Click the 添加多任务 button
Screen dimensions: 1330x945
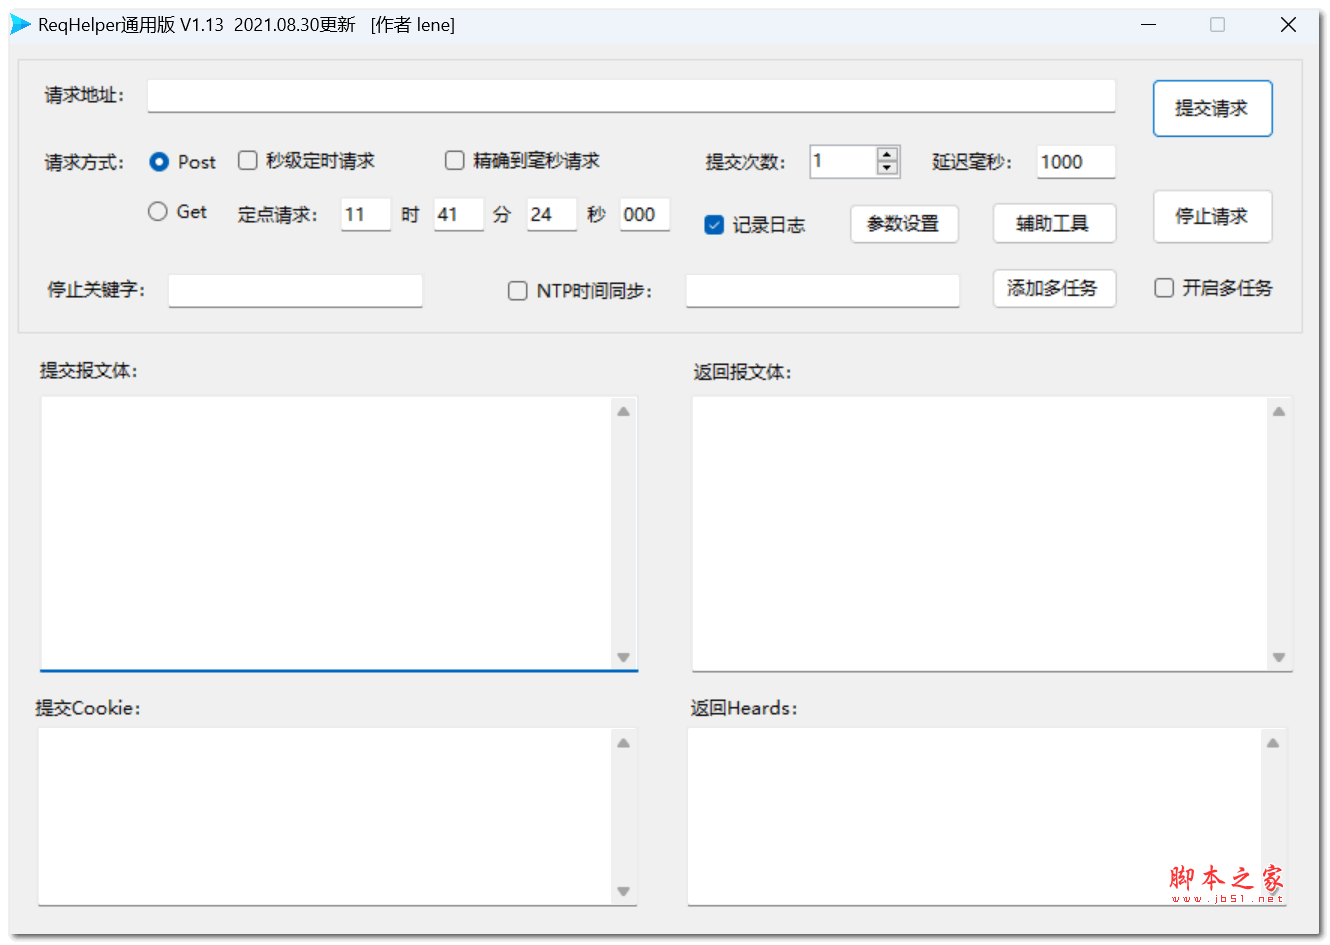click(x=1054, y=288)
